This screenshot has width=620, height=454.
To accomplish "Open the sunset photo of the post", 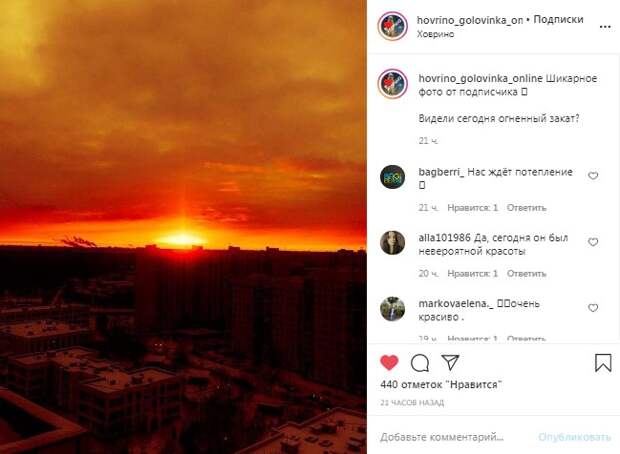I will click(x=183, y=227).
